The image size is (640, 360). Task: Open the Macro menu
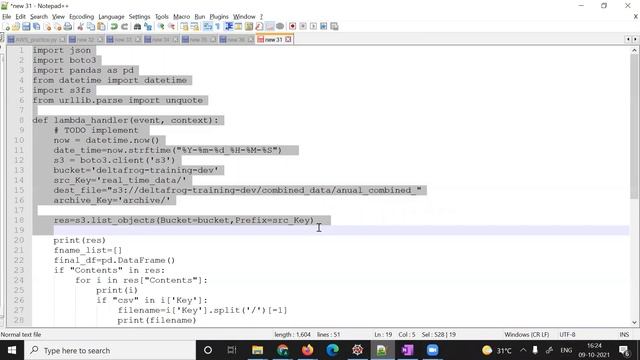pos(182,17)
